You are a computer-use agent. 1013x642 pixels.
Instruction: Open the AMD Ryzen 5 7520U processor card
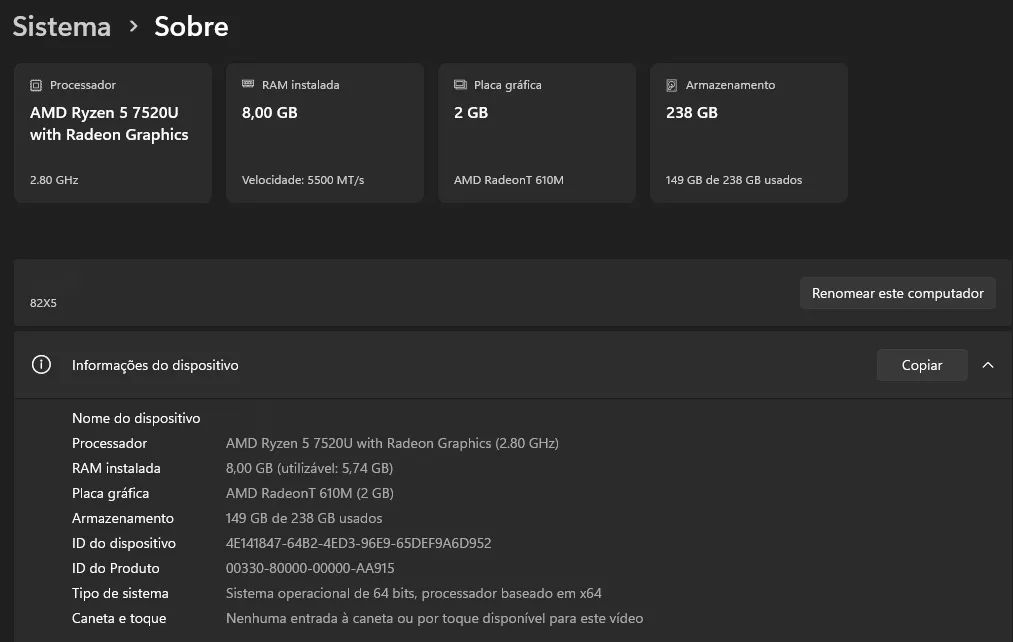113,133
